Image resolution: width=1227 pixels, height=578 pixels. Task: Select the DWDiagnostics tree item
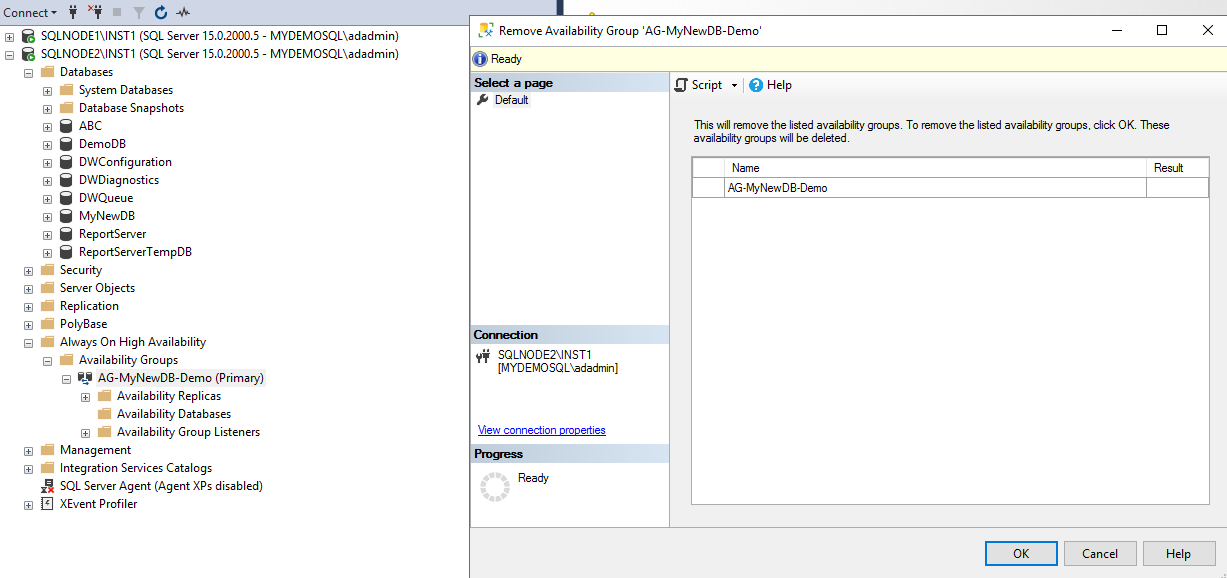click(x=119, y=180)
